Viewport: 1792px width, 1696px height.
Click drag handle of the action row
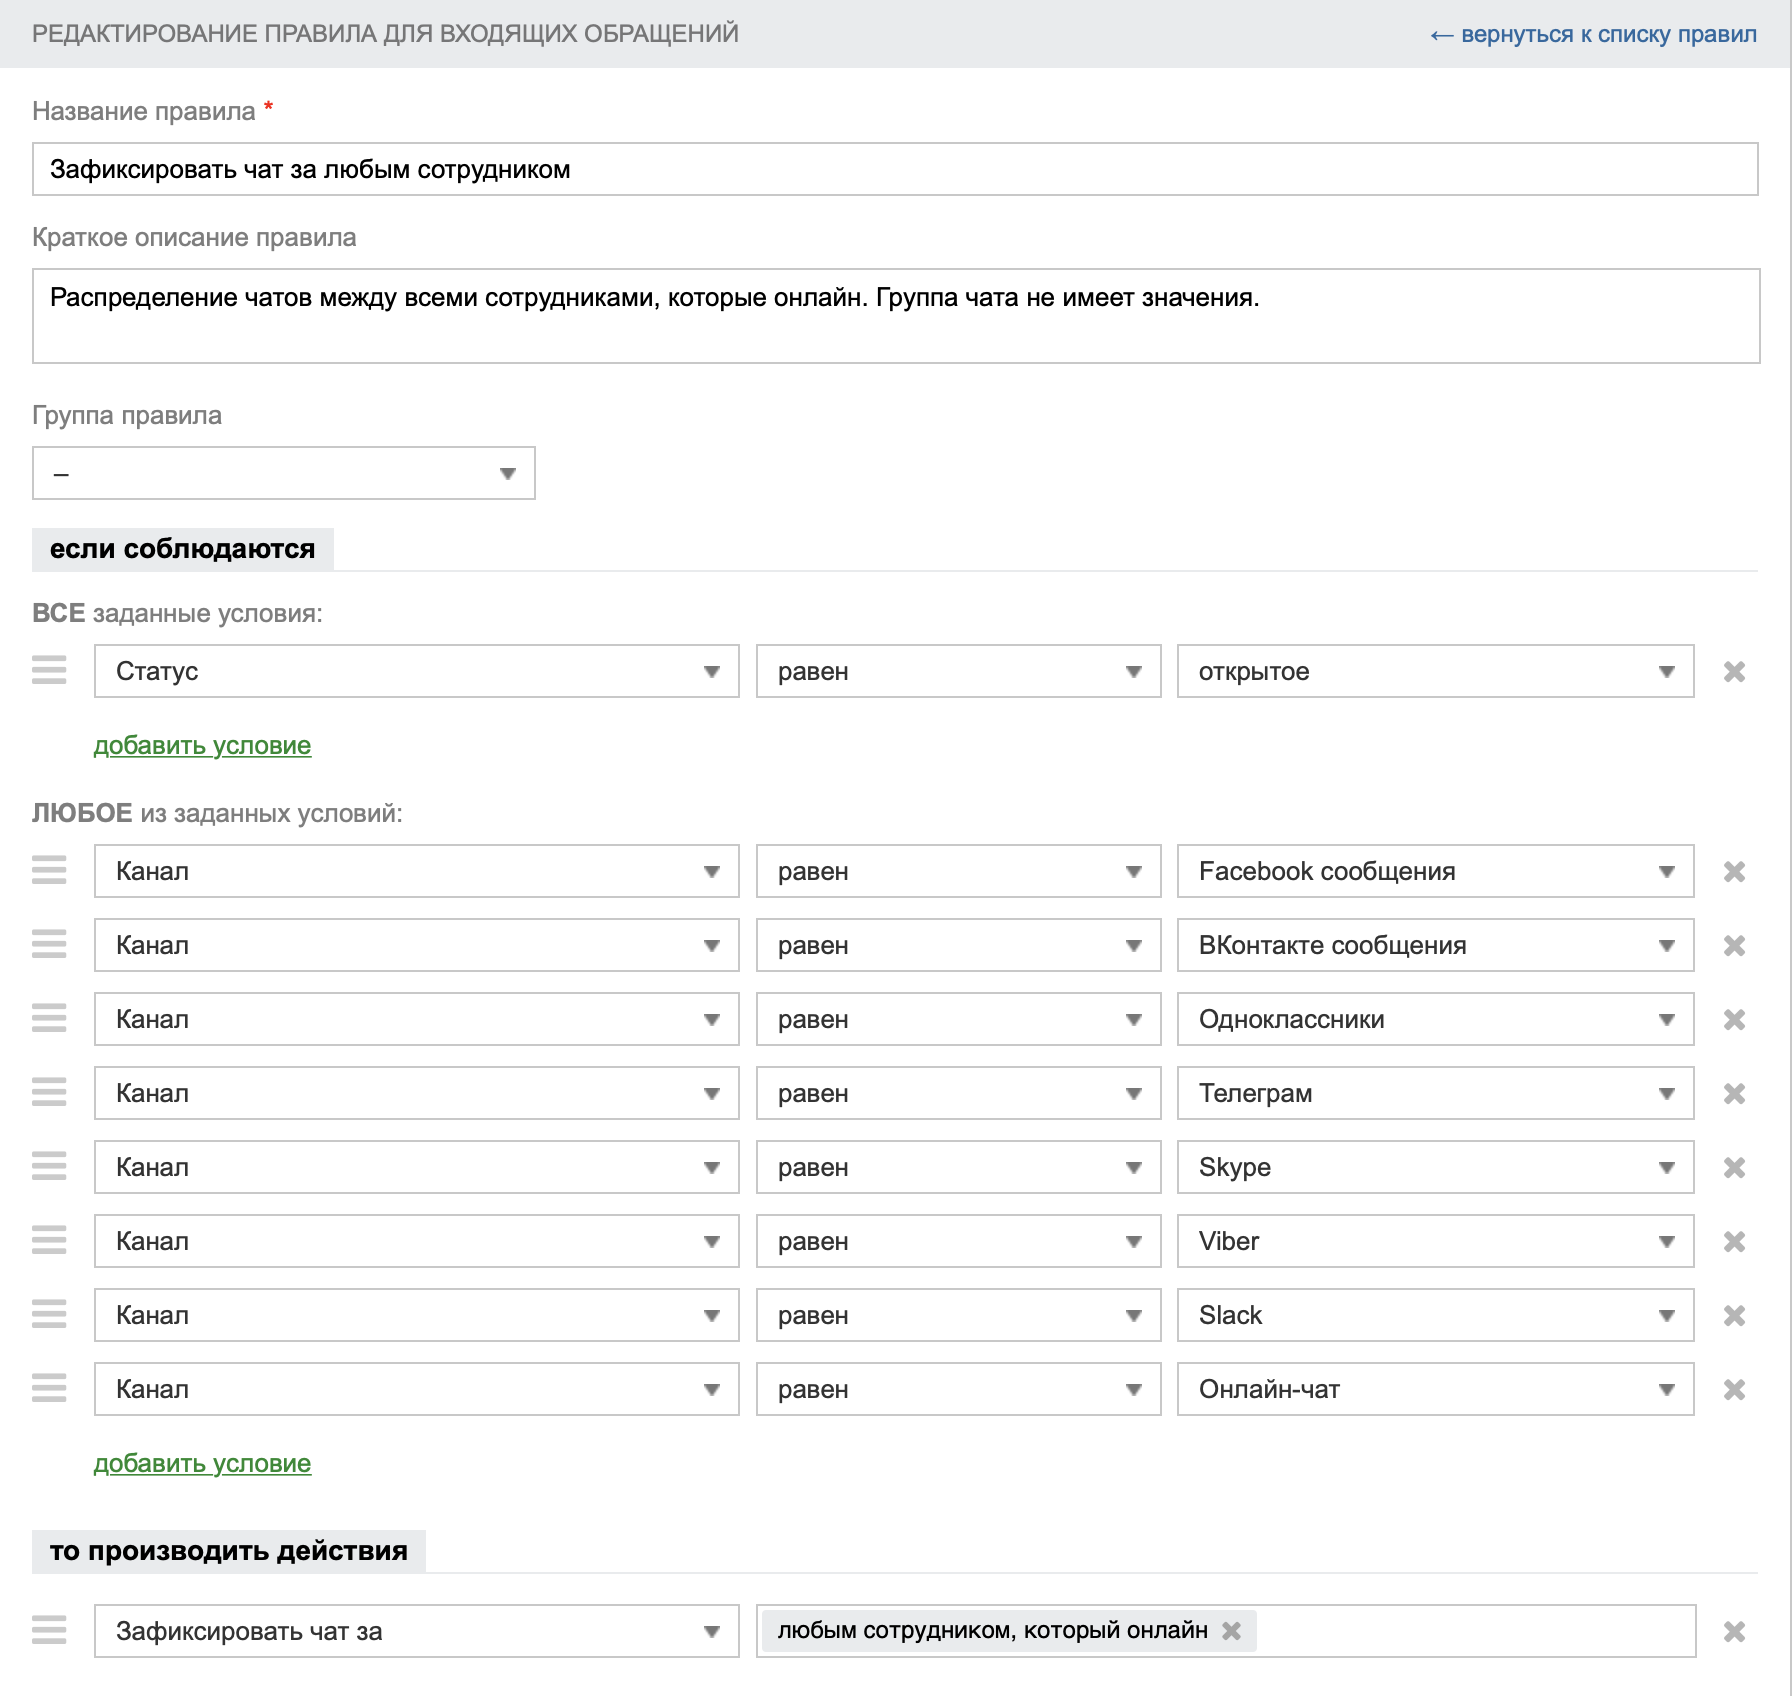(x=49, y=1630)
